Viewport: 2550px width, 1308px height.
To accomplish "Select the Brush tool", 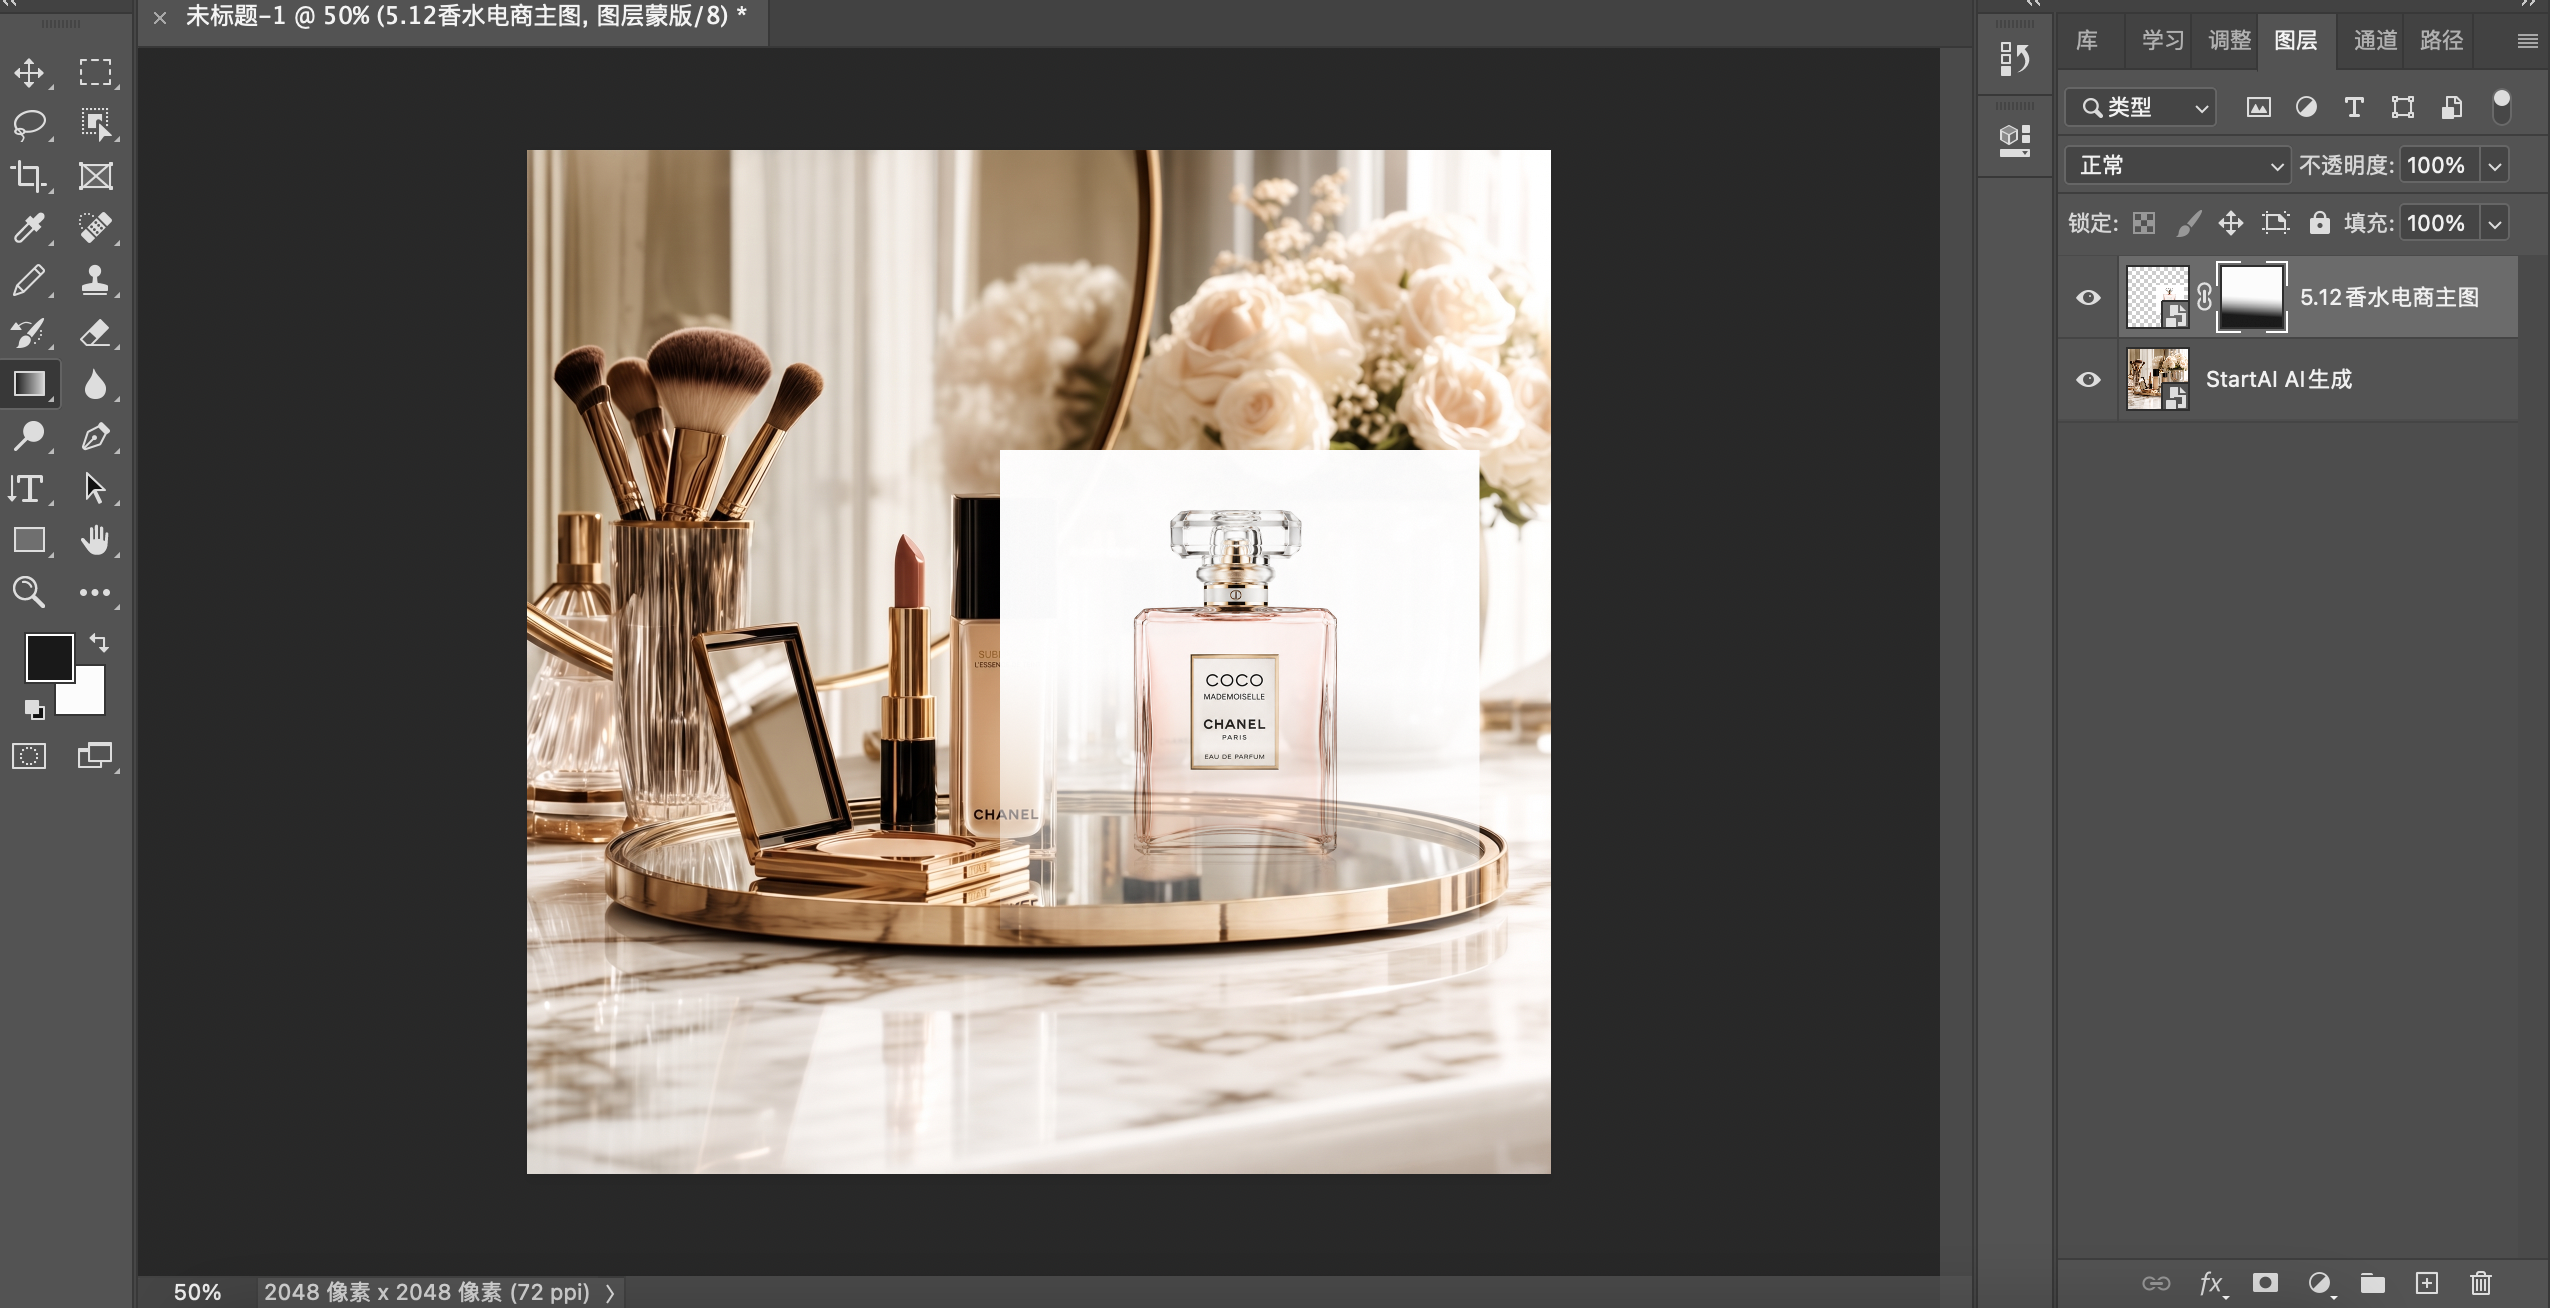I will [29, 280].
